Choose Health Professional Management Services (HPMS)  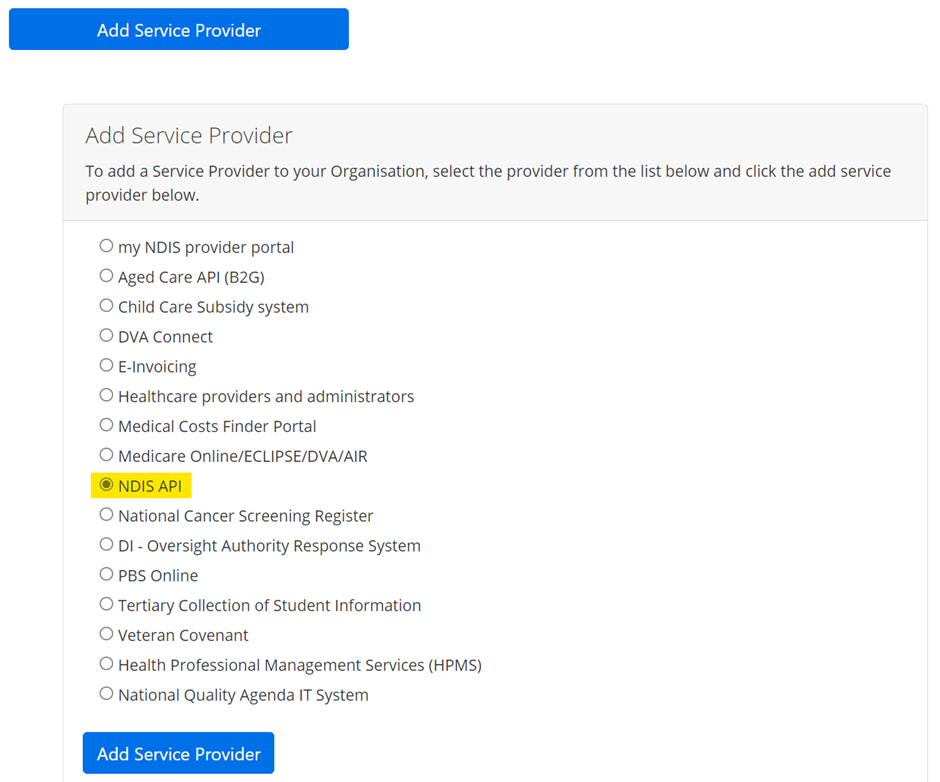[106, 664]
